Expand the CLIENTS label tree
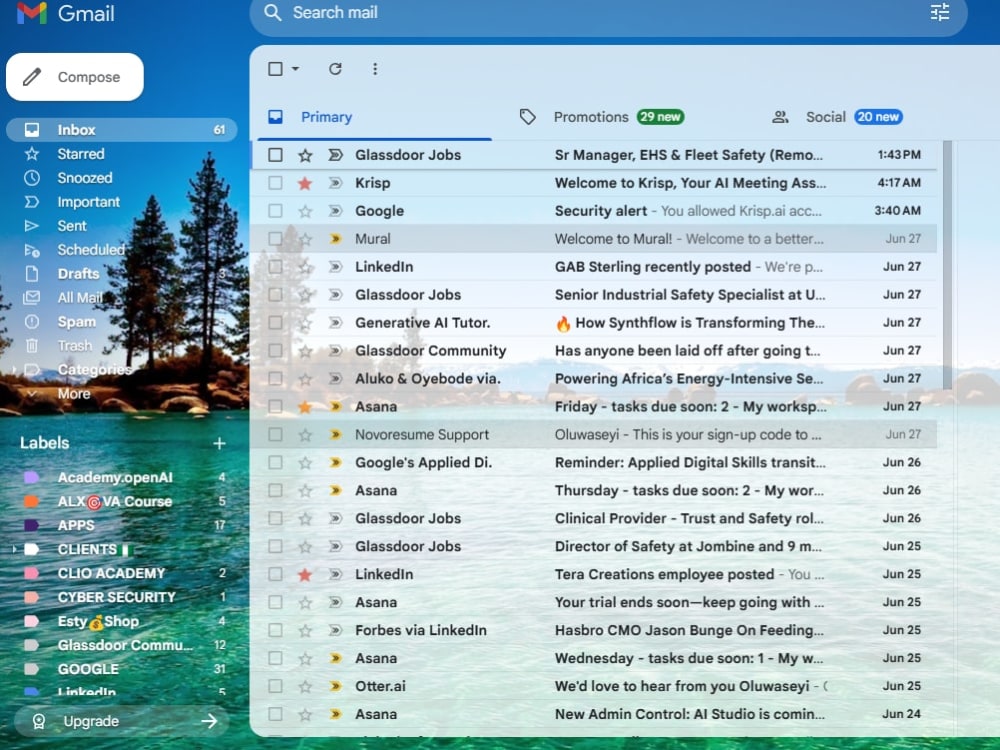The height and width of the screenshot is (750, 1000). point(14,549)
